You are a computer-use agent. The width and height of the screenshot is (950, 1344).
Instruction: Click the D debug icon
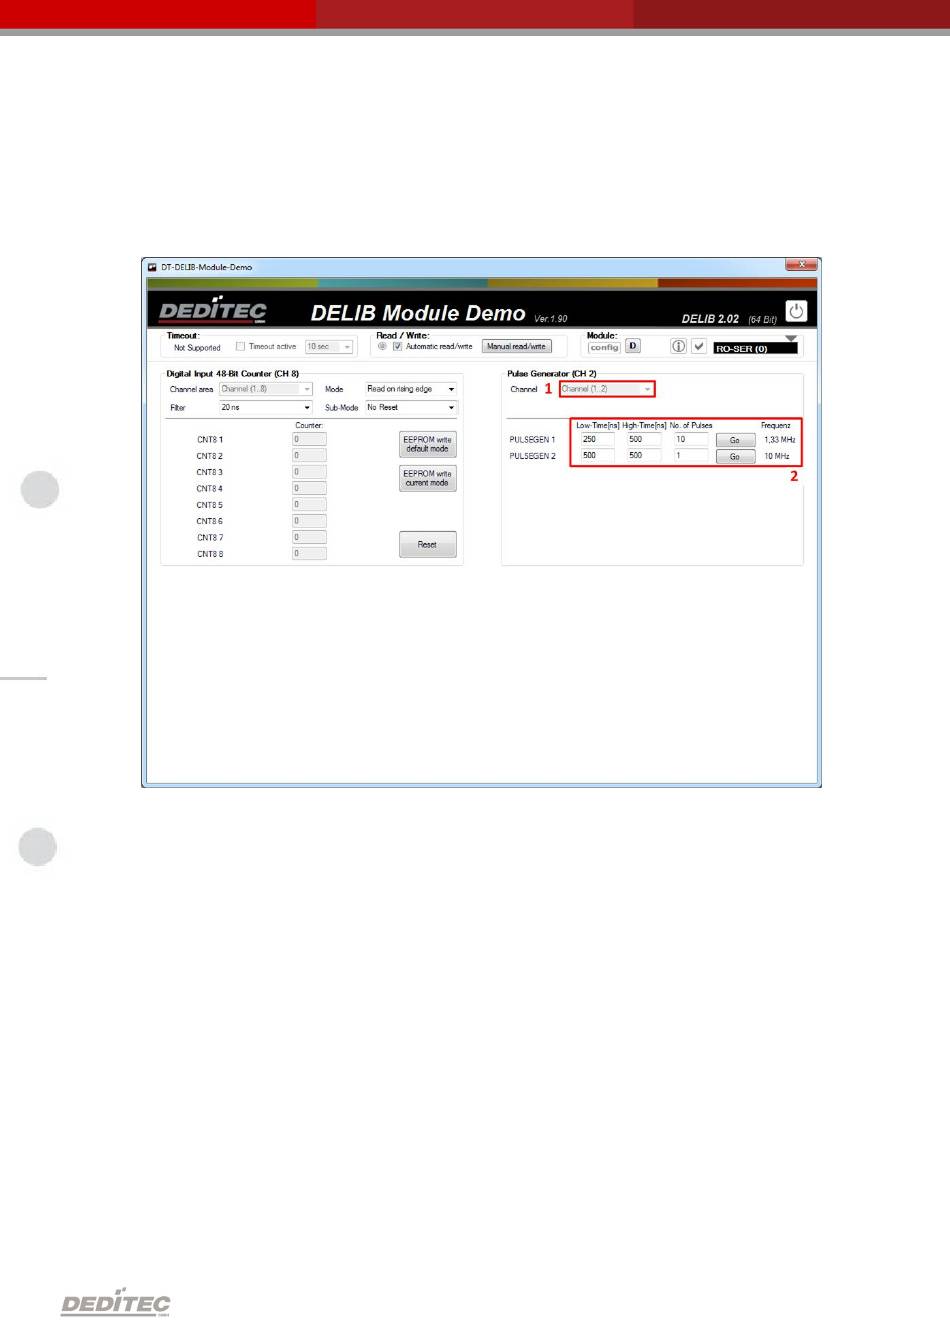pyautogui.click(x=633, y=346)
